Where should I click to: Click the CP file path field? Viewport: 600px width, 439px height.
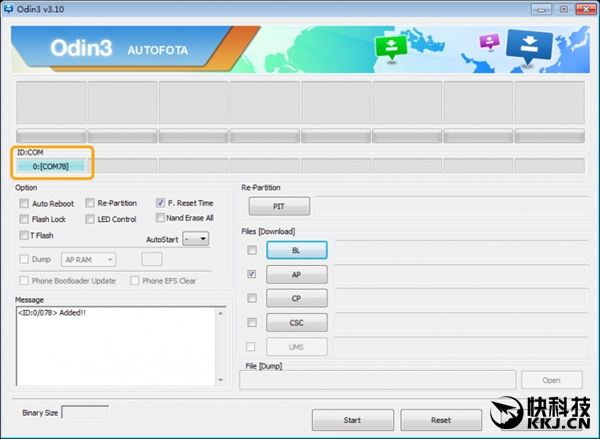pos(462,298)
